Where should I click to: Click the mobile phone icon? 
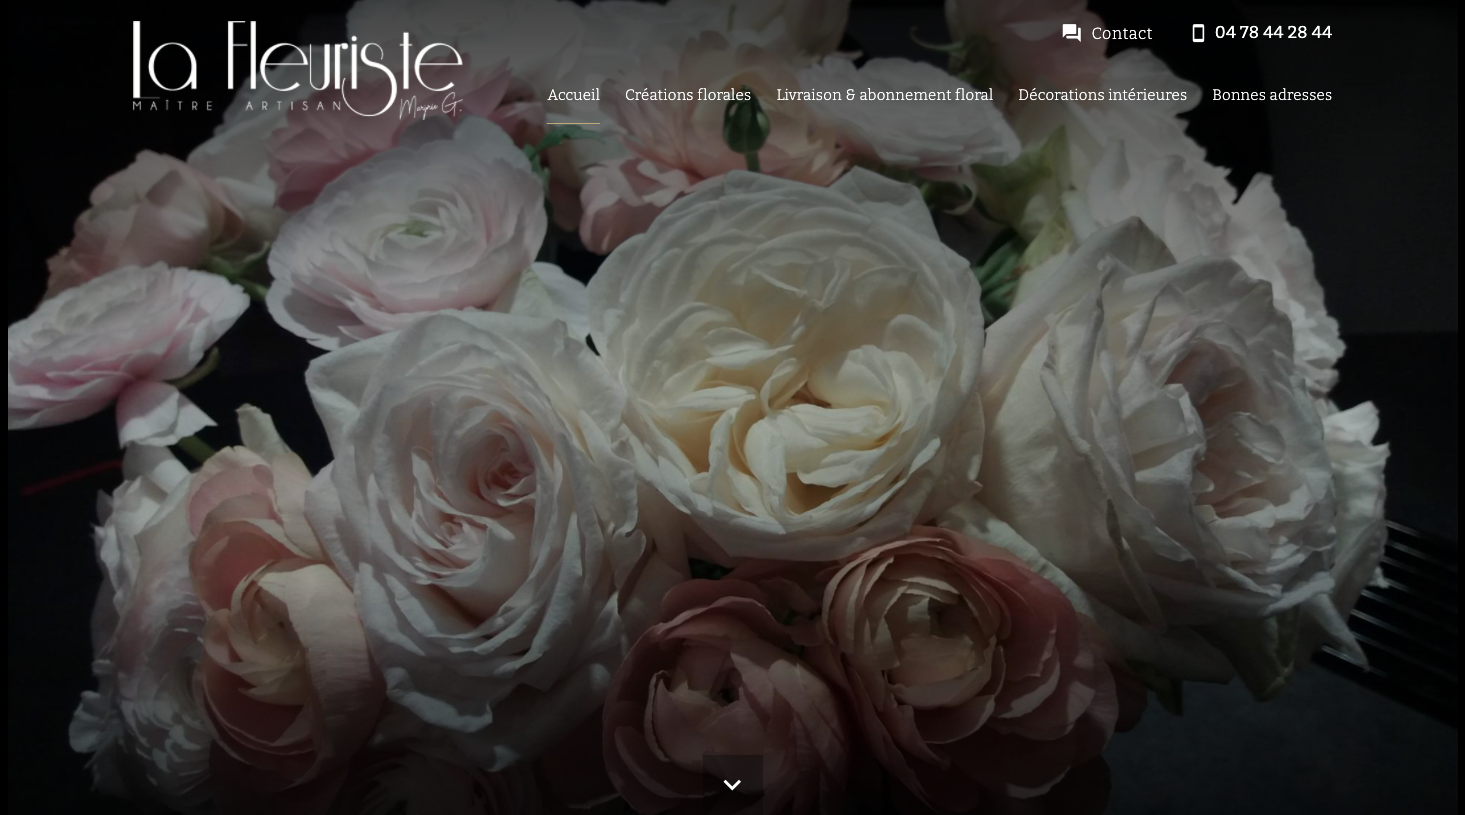point(1198,34)
